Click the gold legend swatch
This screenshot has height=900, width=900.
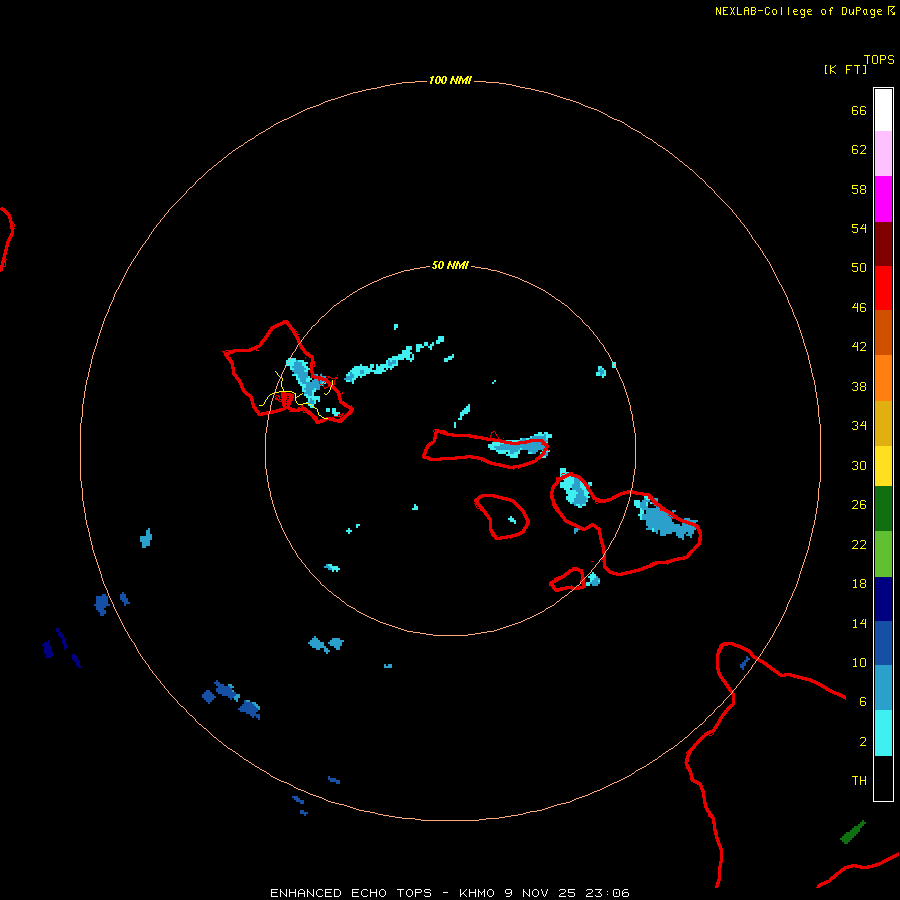(883, 424)
